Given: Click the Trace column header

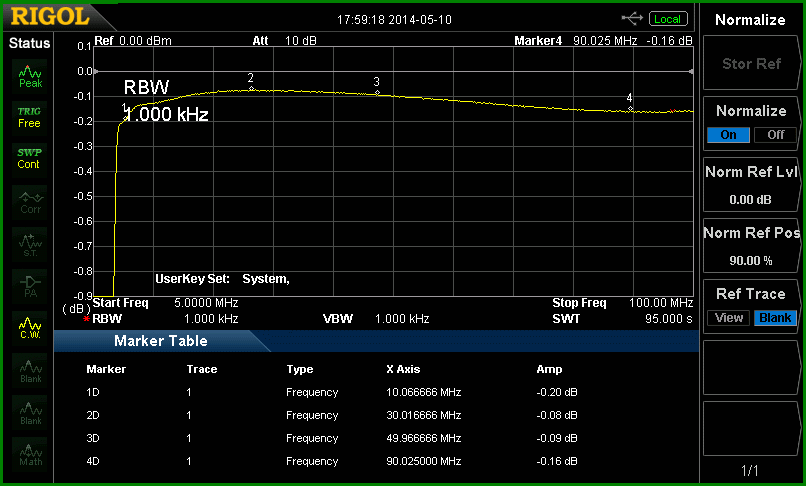Looking at the screenshot, I should pos(202,369).
